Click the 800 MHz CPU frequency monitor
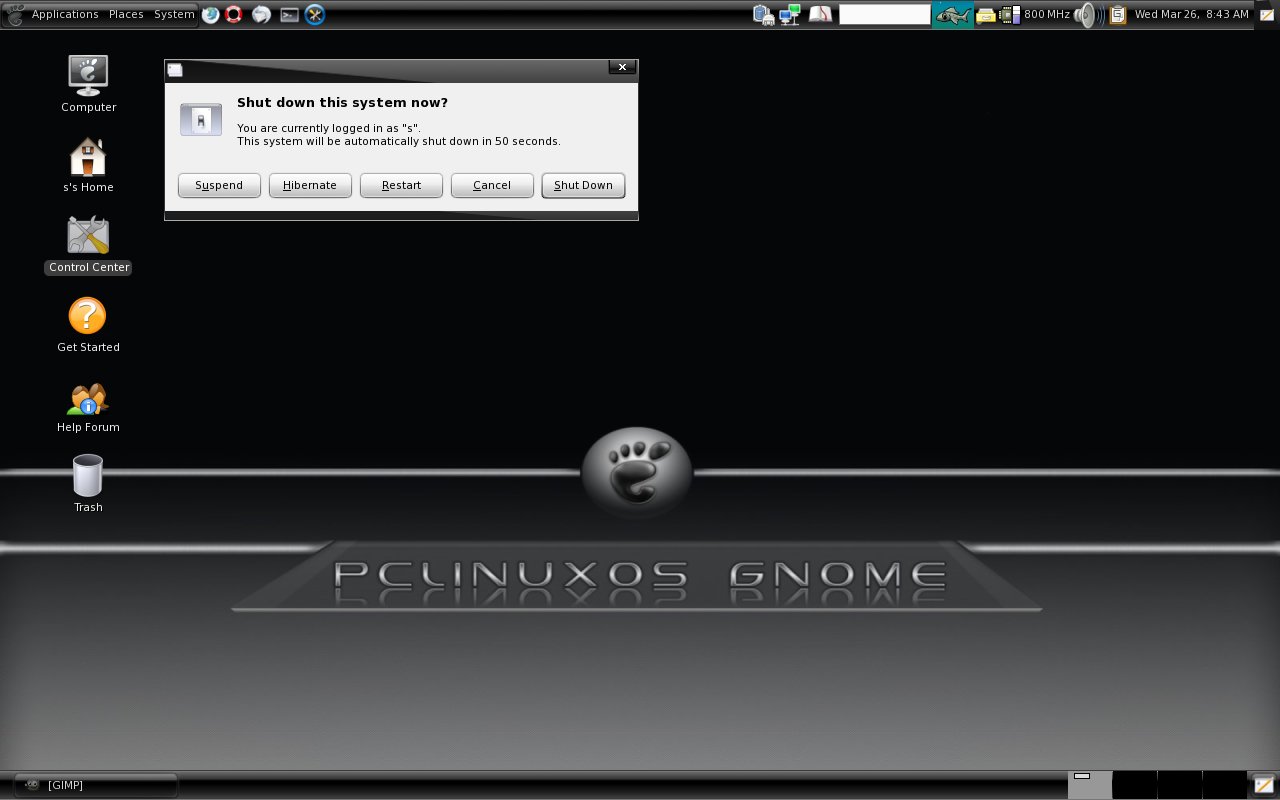1280x800 pixels. coord(1035,14)
